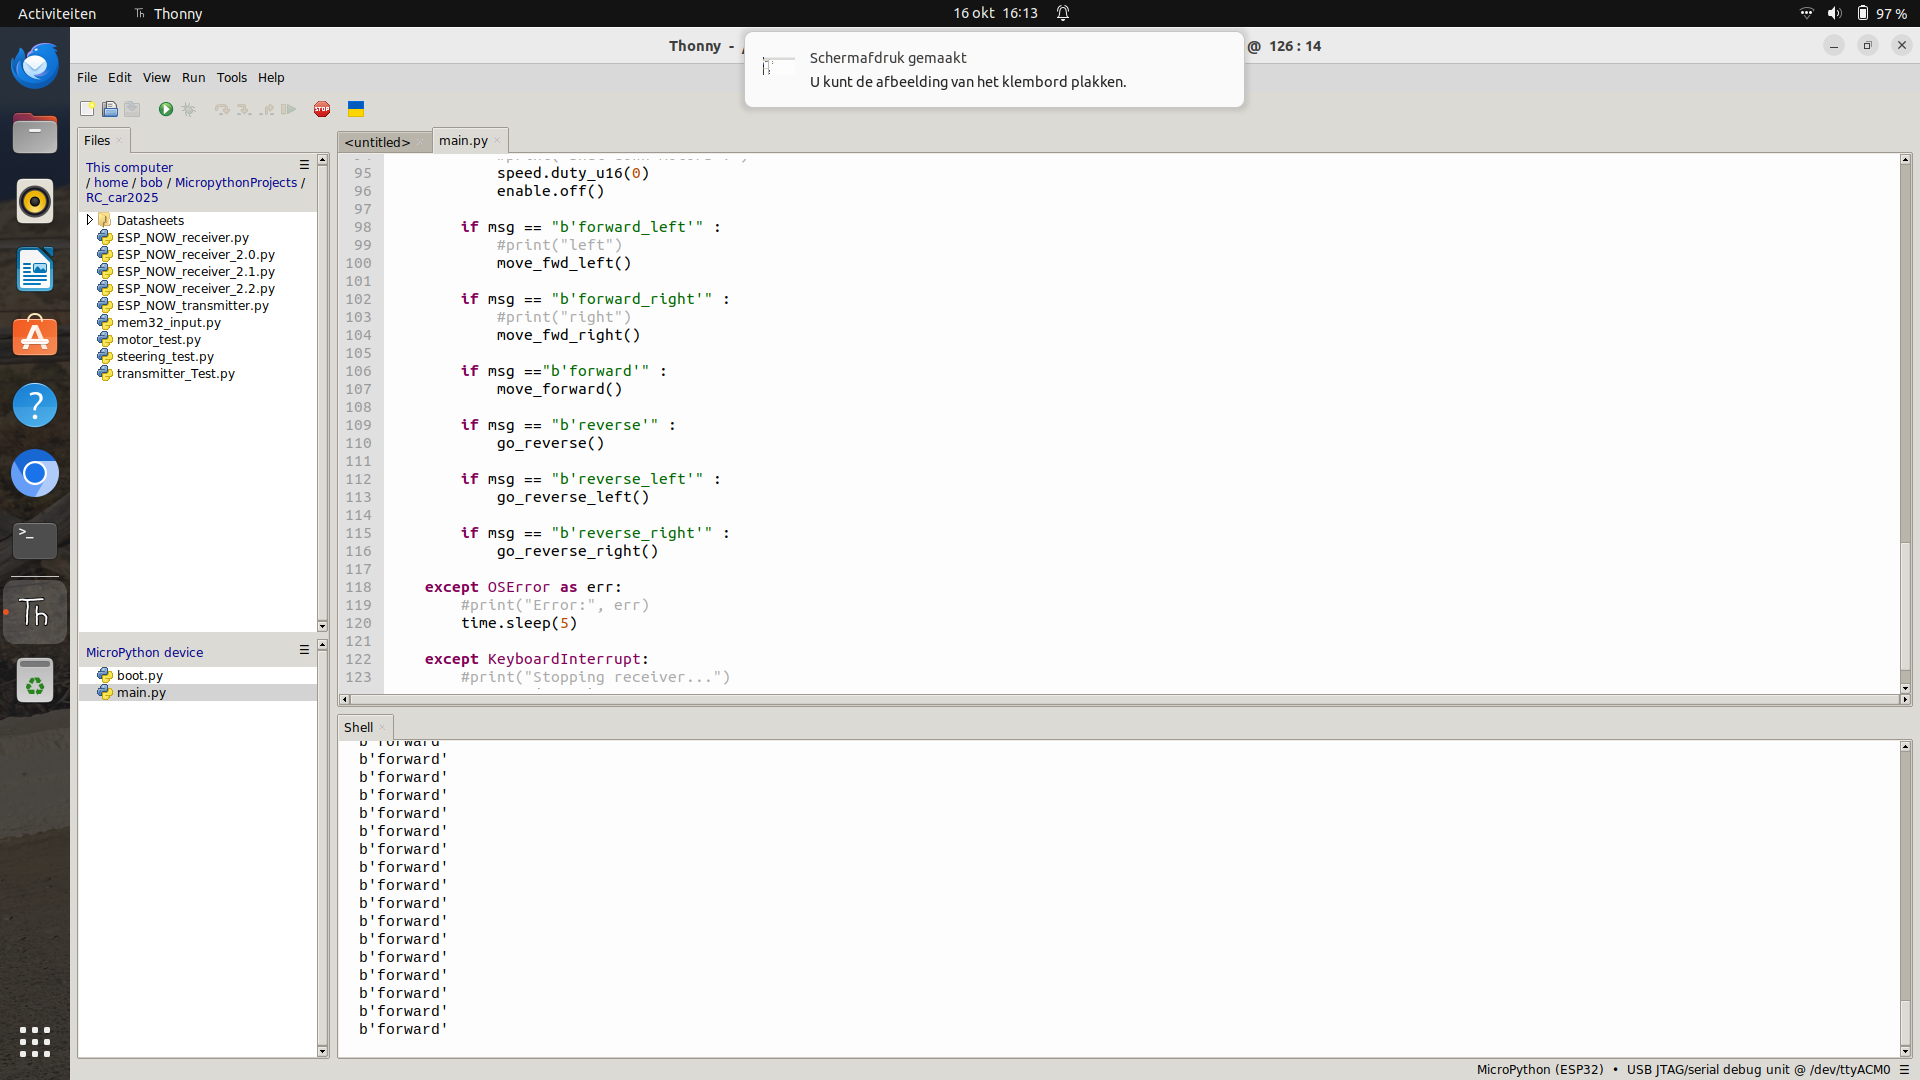
Task: Click the editor horizontal scrollbar
Action: [x=1124, y=699]
